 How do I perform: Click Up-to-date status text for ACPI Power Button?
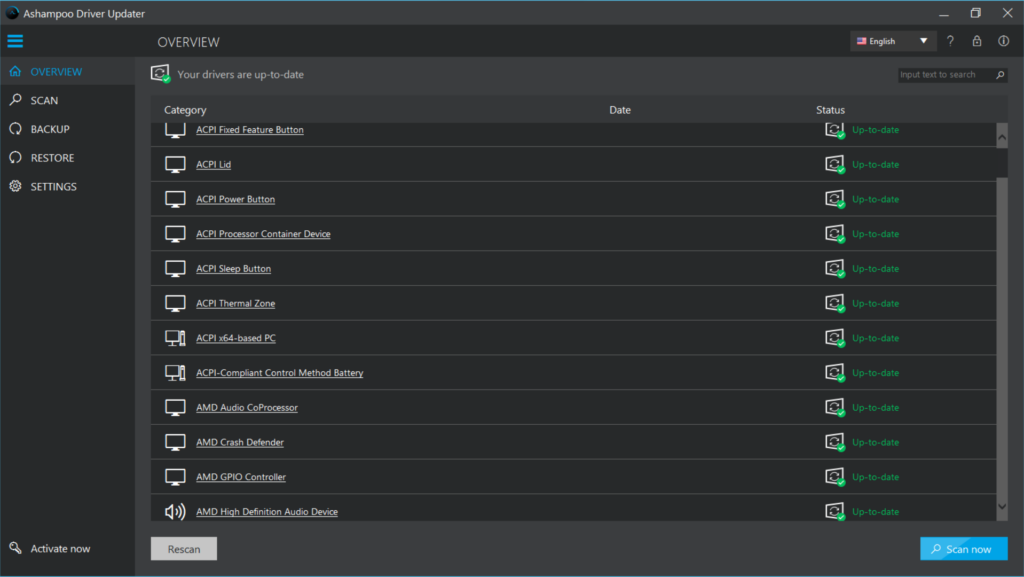(875, 199)
